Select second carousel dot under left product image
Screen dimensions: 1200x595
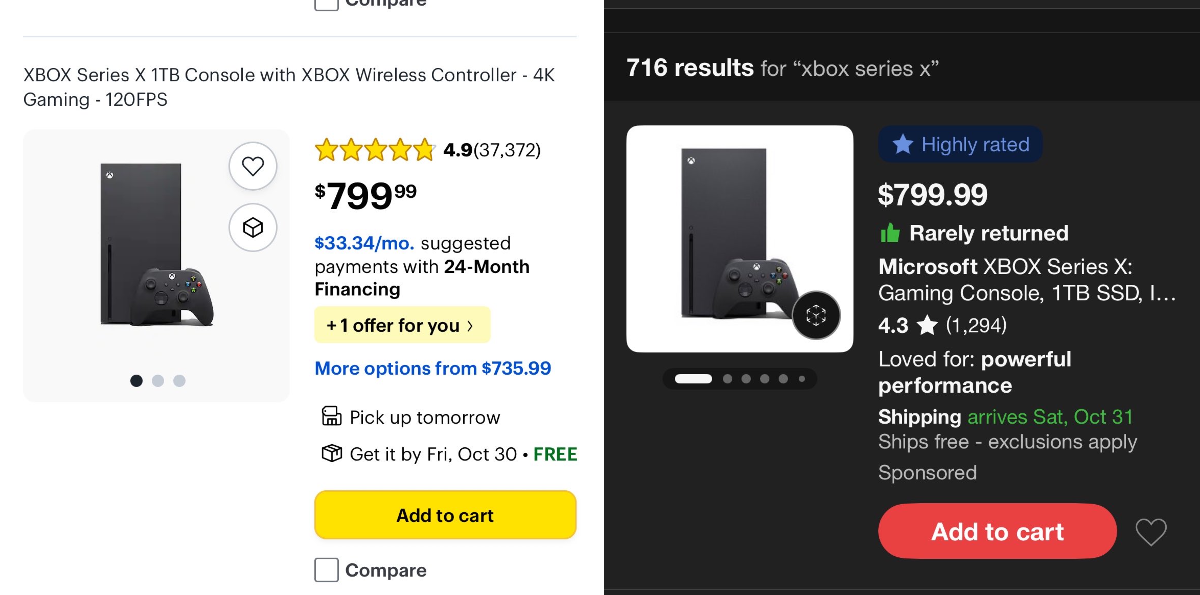pos(158,381)
